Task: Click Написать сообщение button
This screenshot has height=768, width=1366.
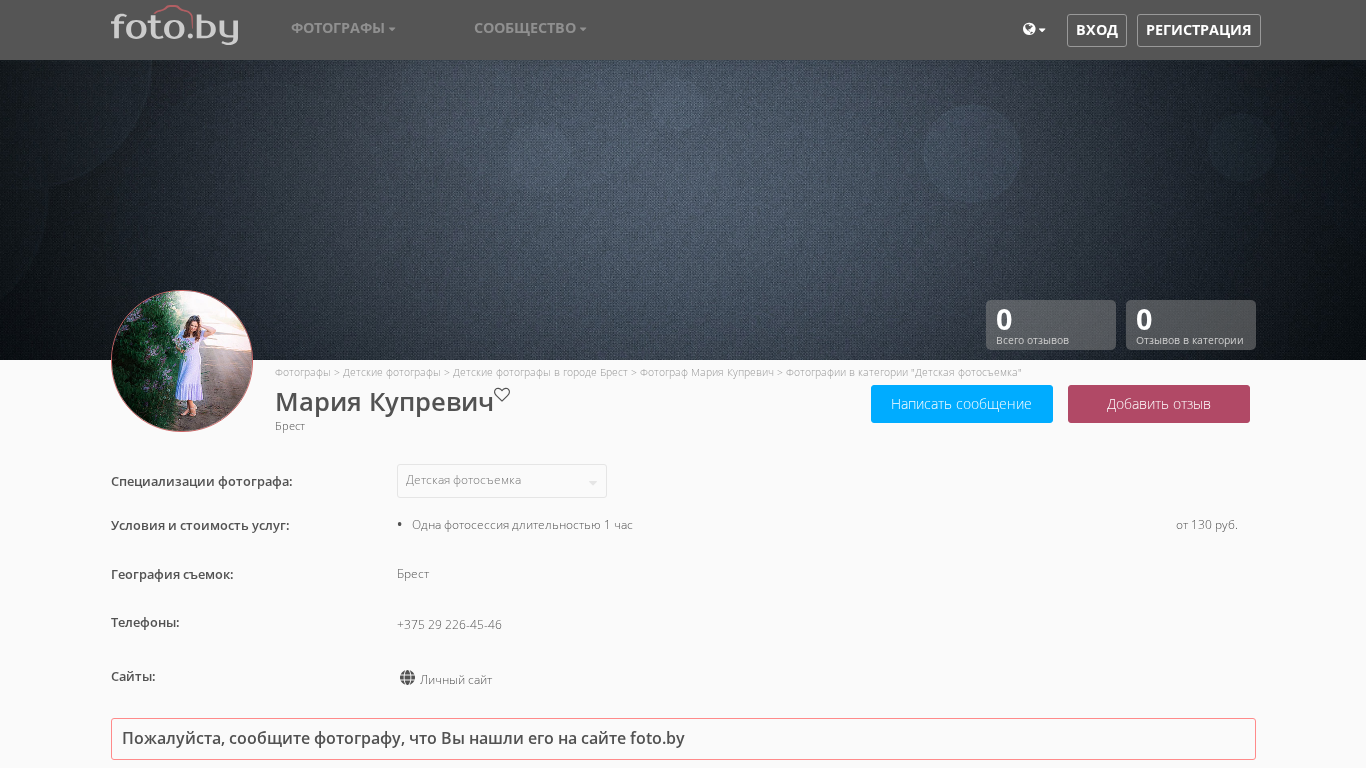Action: 961,404
